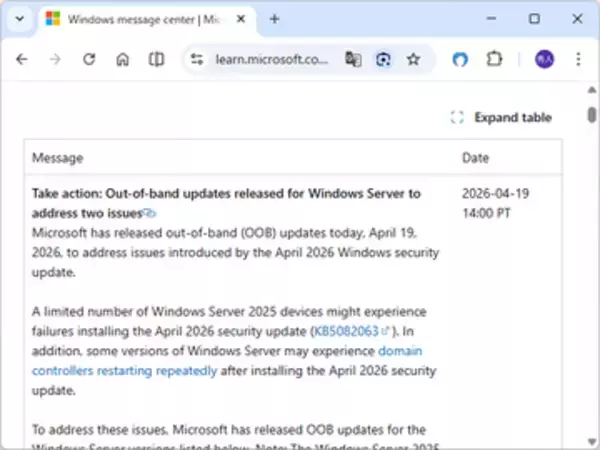The height and width of the screenshot is (450, 600).
Task: Go forward to next page
Action: (x=55, y=59)
